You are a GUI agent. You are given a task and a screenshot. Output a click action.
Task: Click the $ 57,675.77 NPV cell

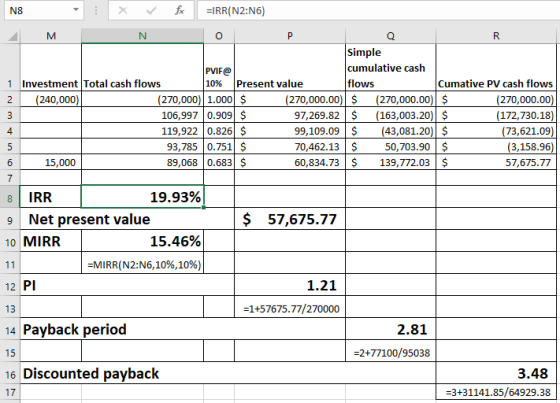pos(290,219)
